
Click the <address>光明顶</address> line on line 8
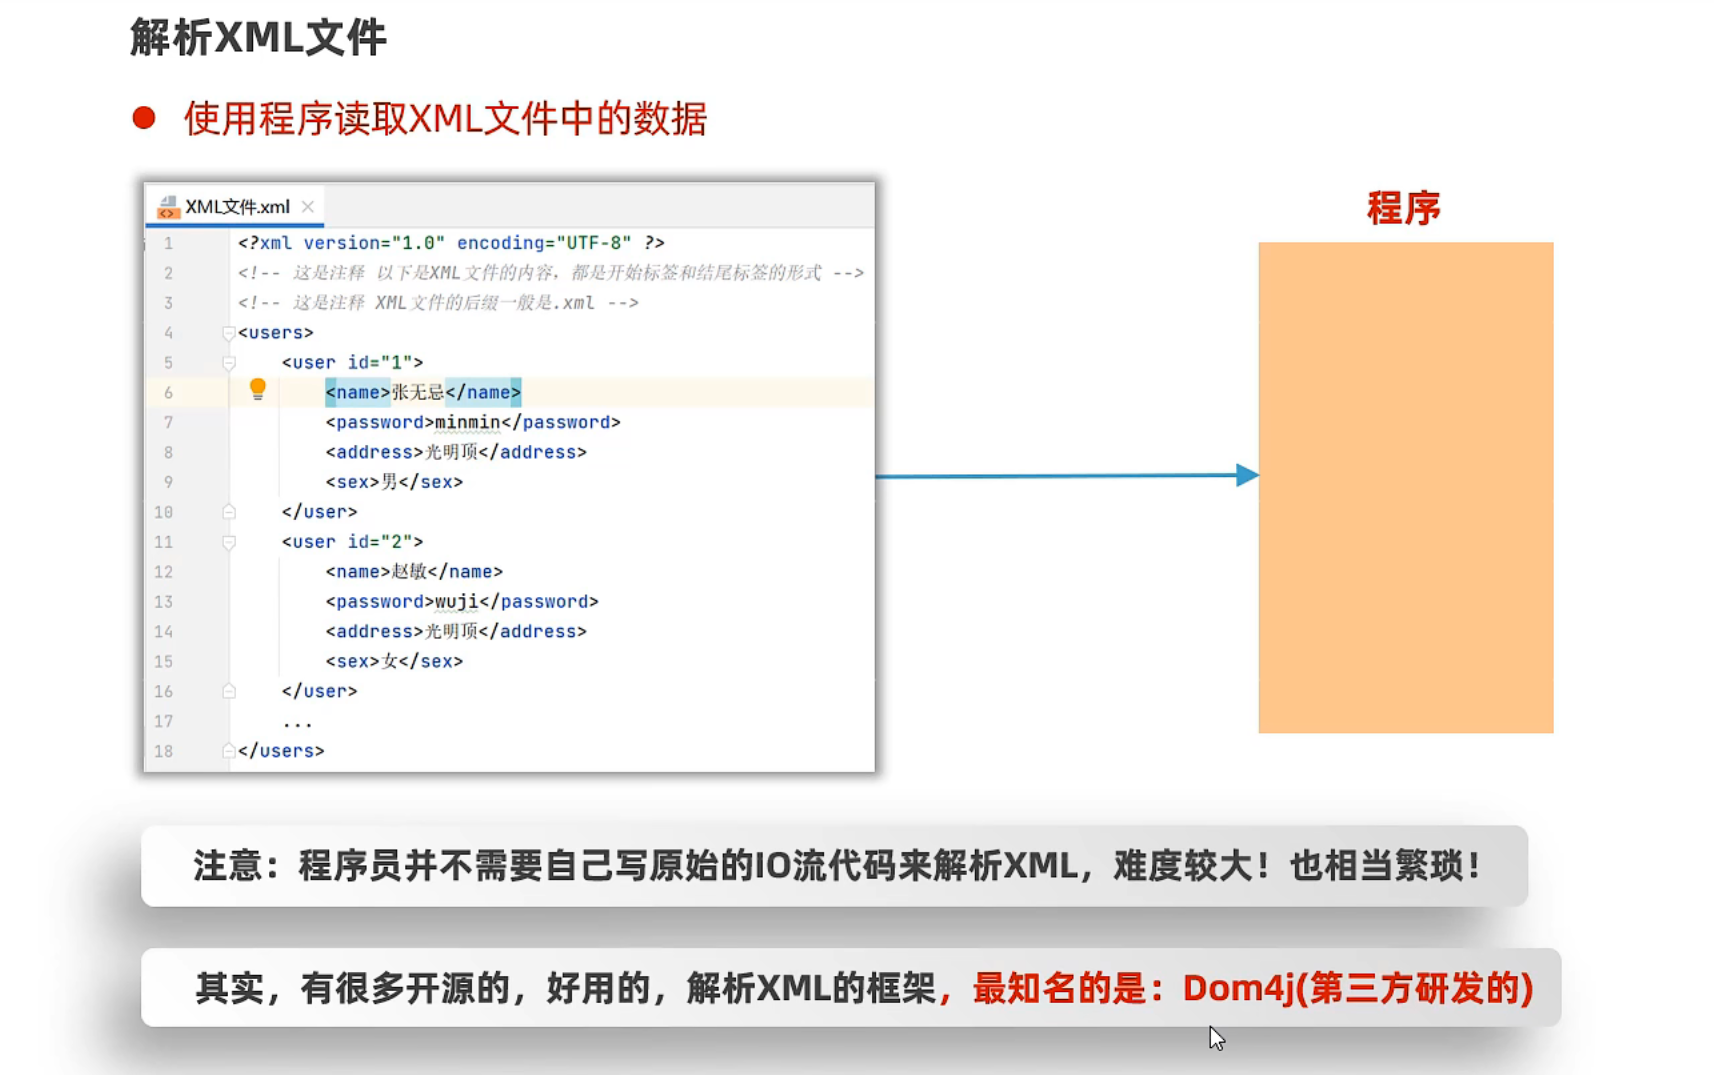click(x=456, y=452)
